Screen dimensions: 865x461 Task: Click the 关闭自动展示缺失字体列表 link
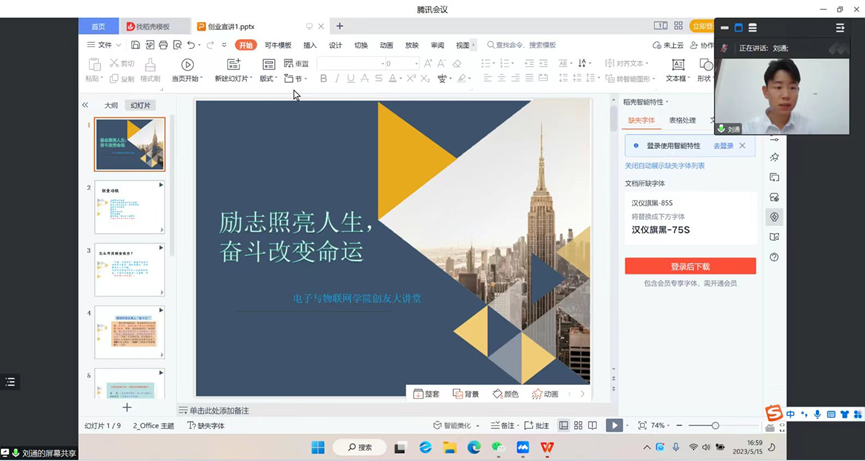(x=665, y=166)
